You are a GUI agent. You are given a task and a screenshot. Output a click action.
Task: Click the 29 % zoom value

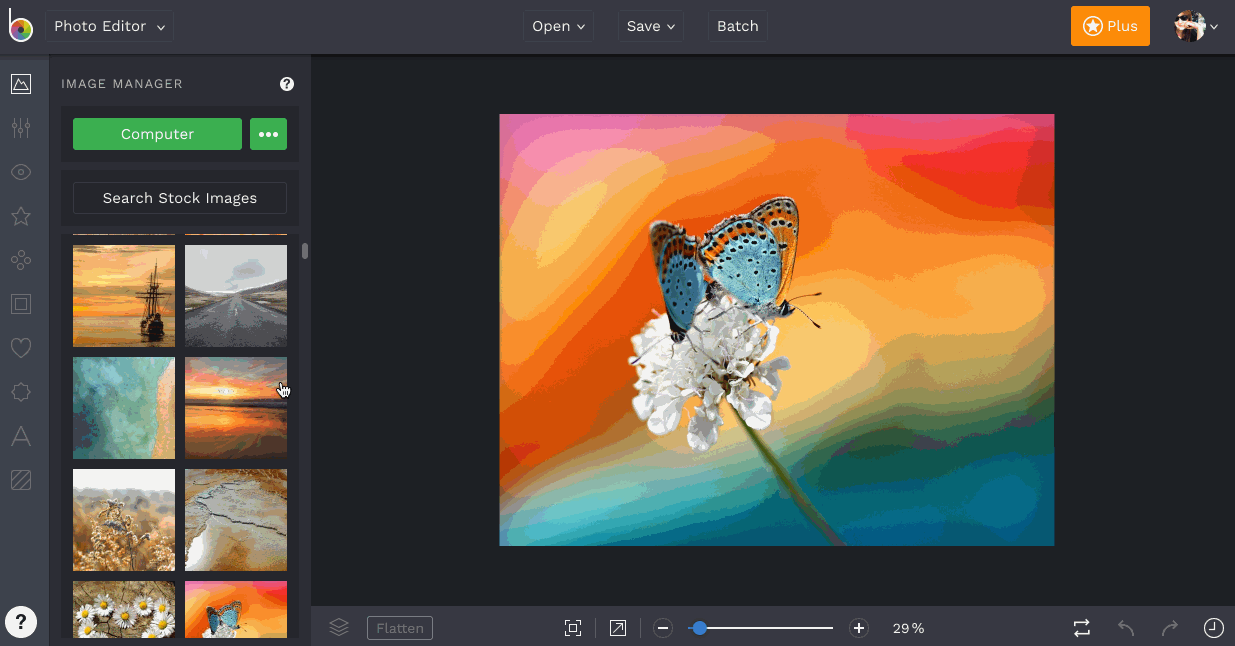pyautogui.click(x=909, y=628)
